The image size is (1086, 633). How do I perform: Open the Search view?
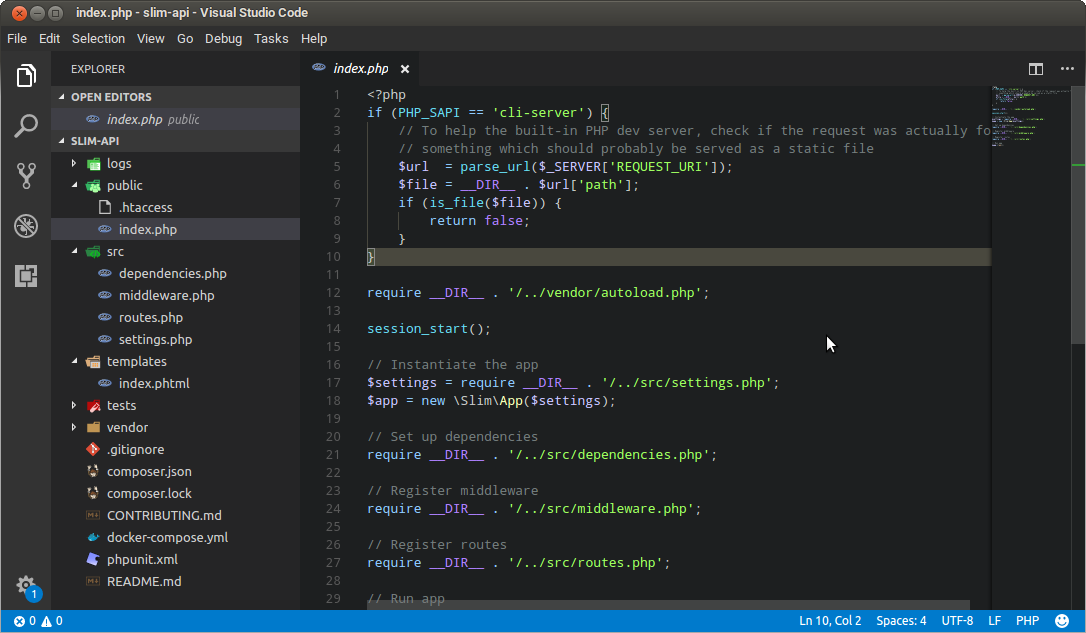[x=25, y=125]
